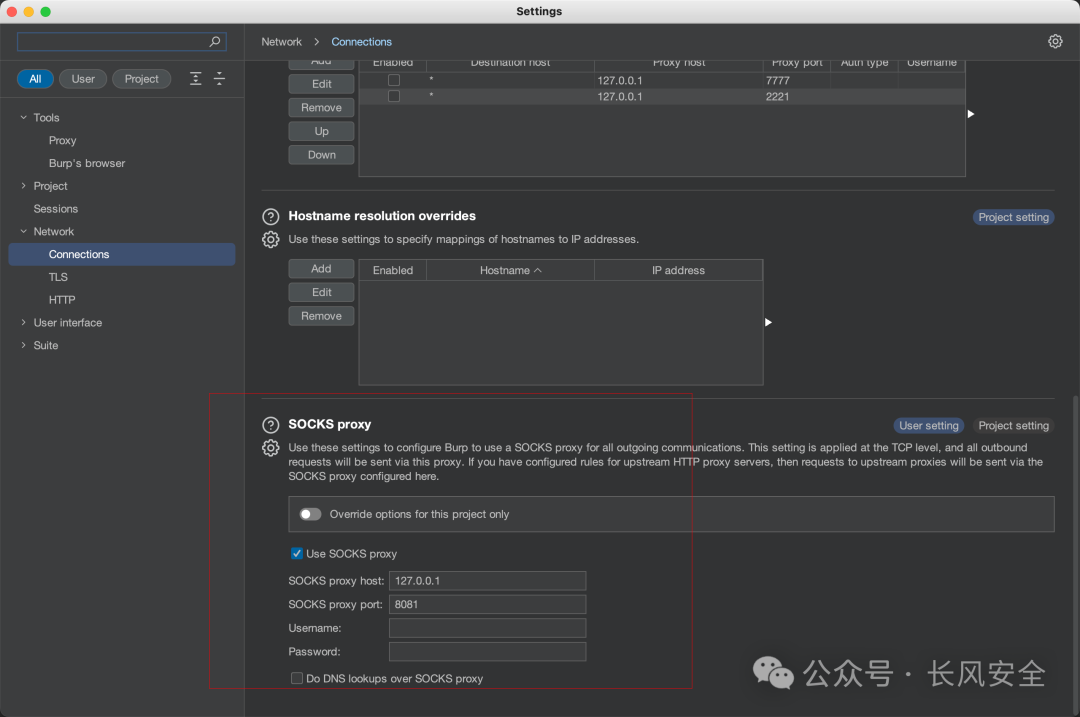
Task: Enable upstream proxy rule with port 2221
Action: 394,96
